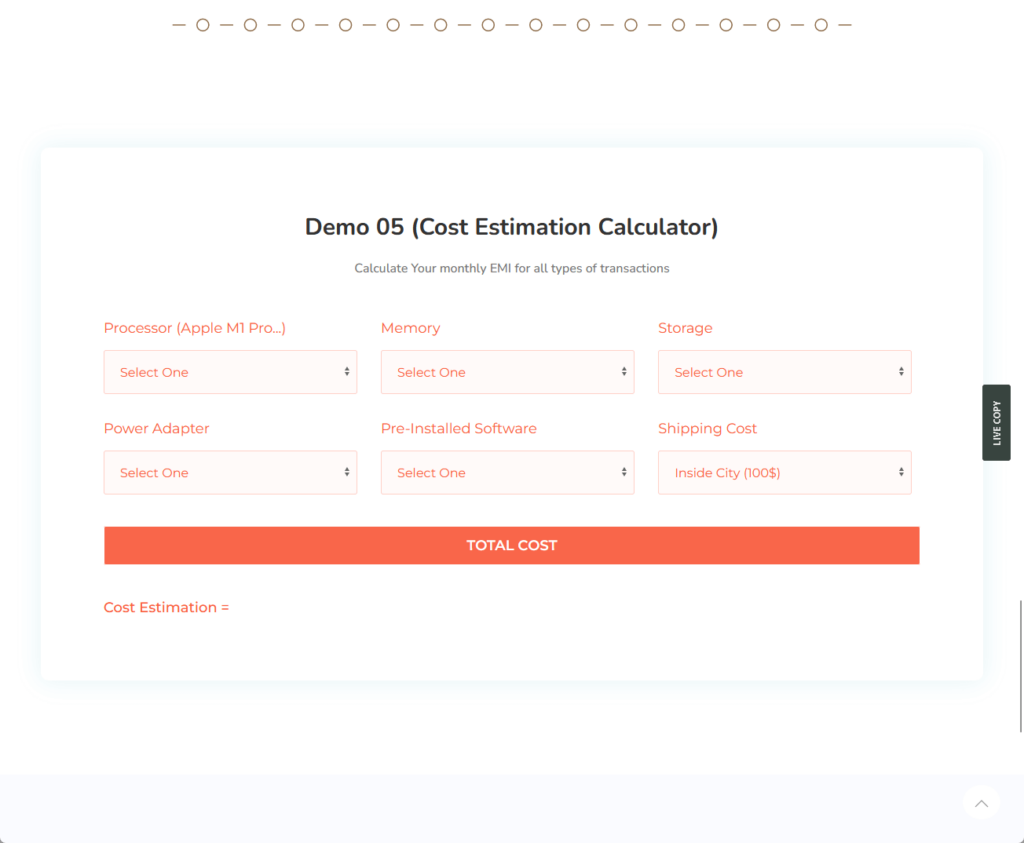Click the scroll-to-top arrow icon
Viewport: 1024px width, 843px height.
click(981, 803)
